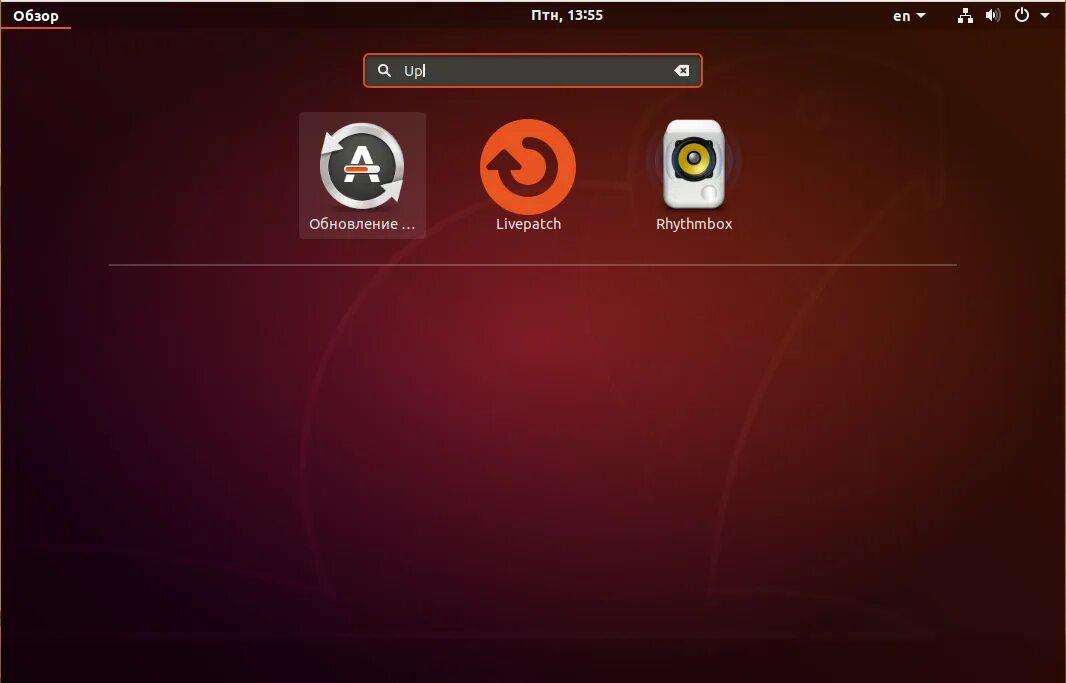This screenshot has width=1066, height=683.
Task: Click the magnifier icon in the search box
Action: (384, 71)
